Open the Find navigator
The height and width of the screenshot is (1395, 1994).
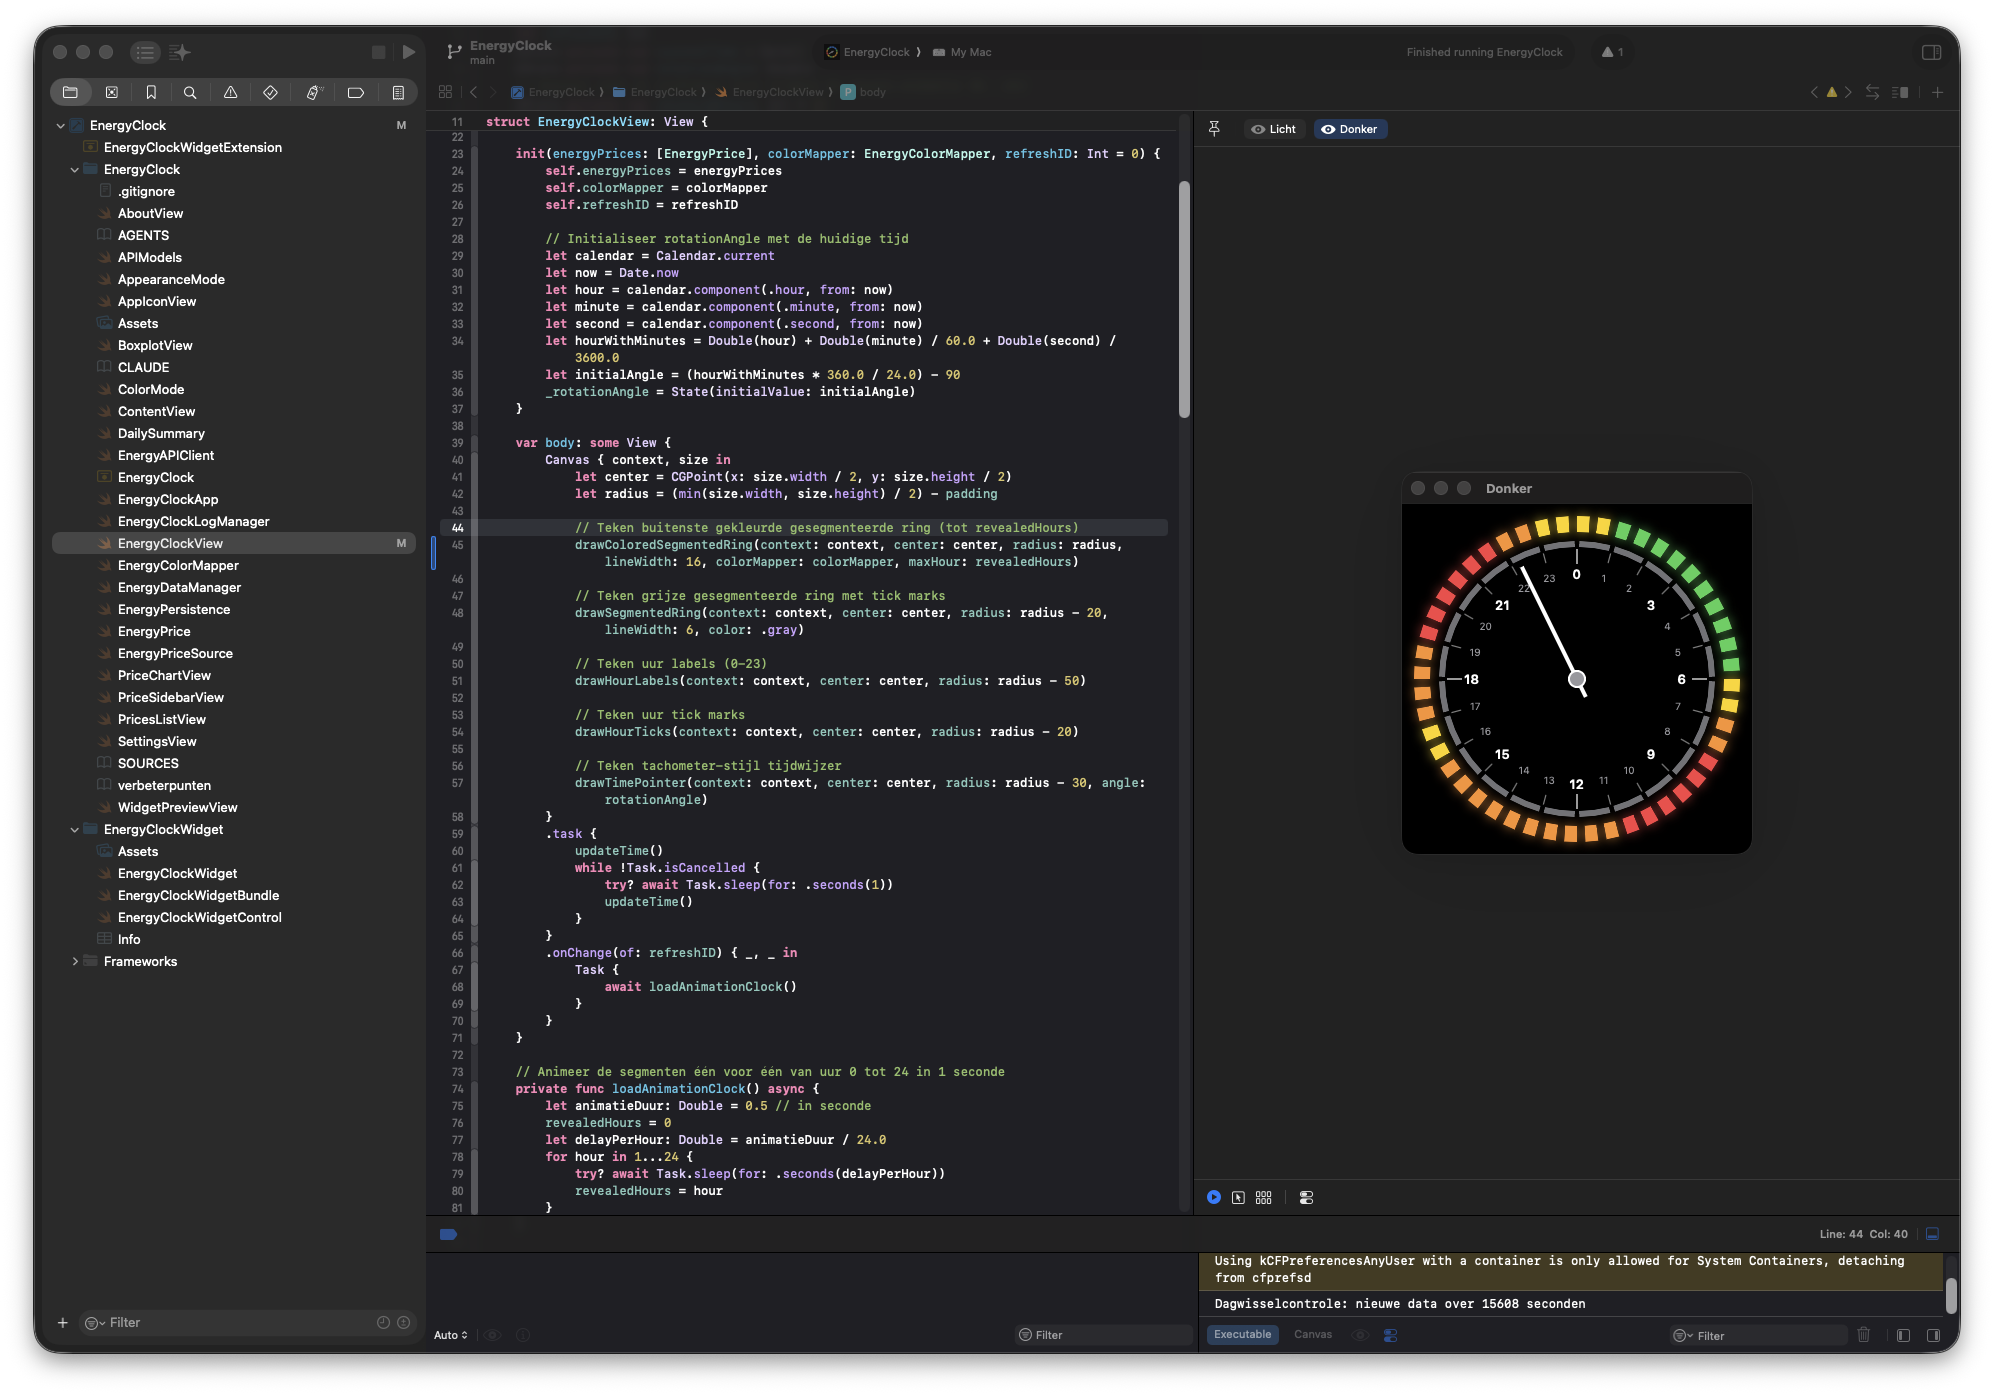point(191,92)
